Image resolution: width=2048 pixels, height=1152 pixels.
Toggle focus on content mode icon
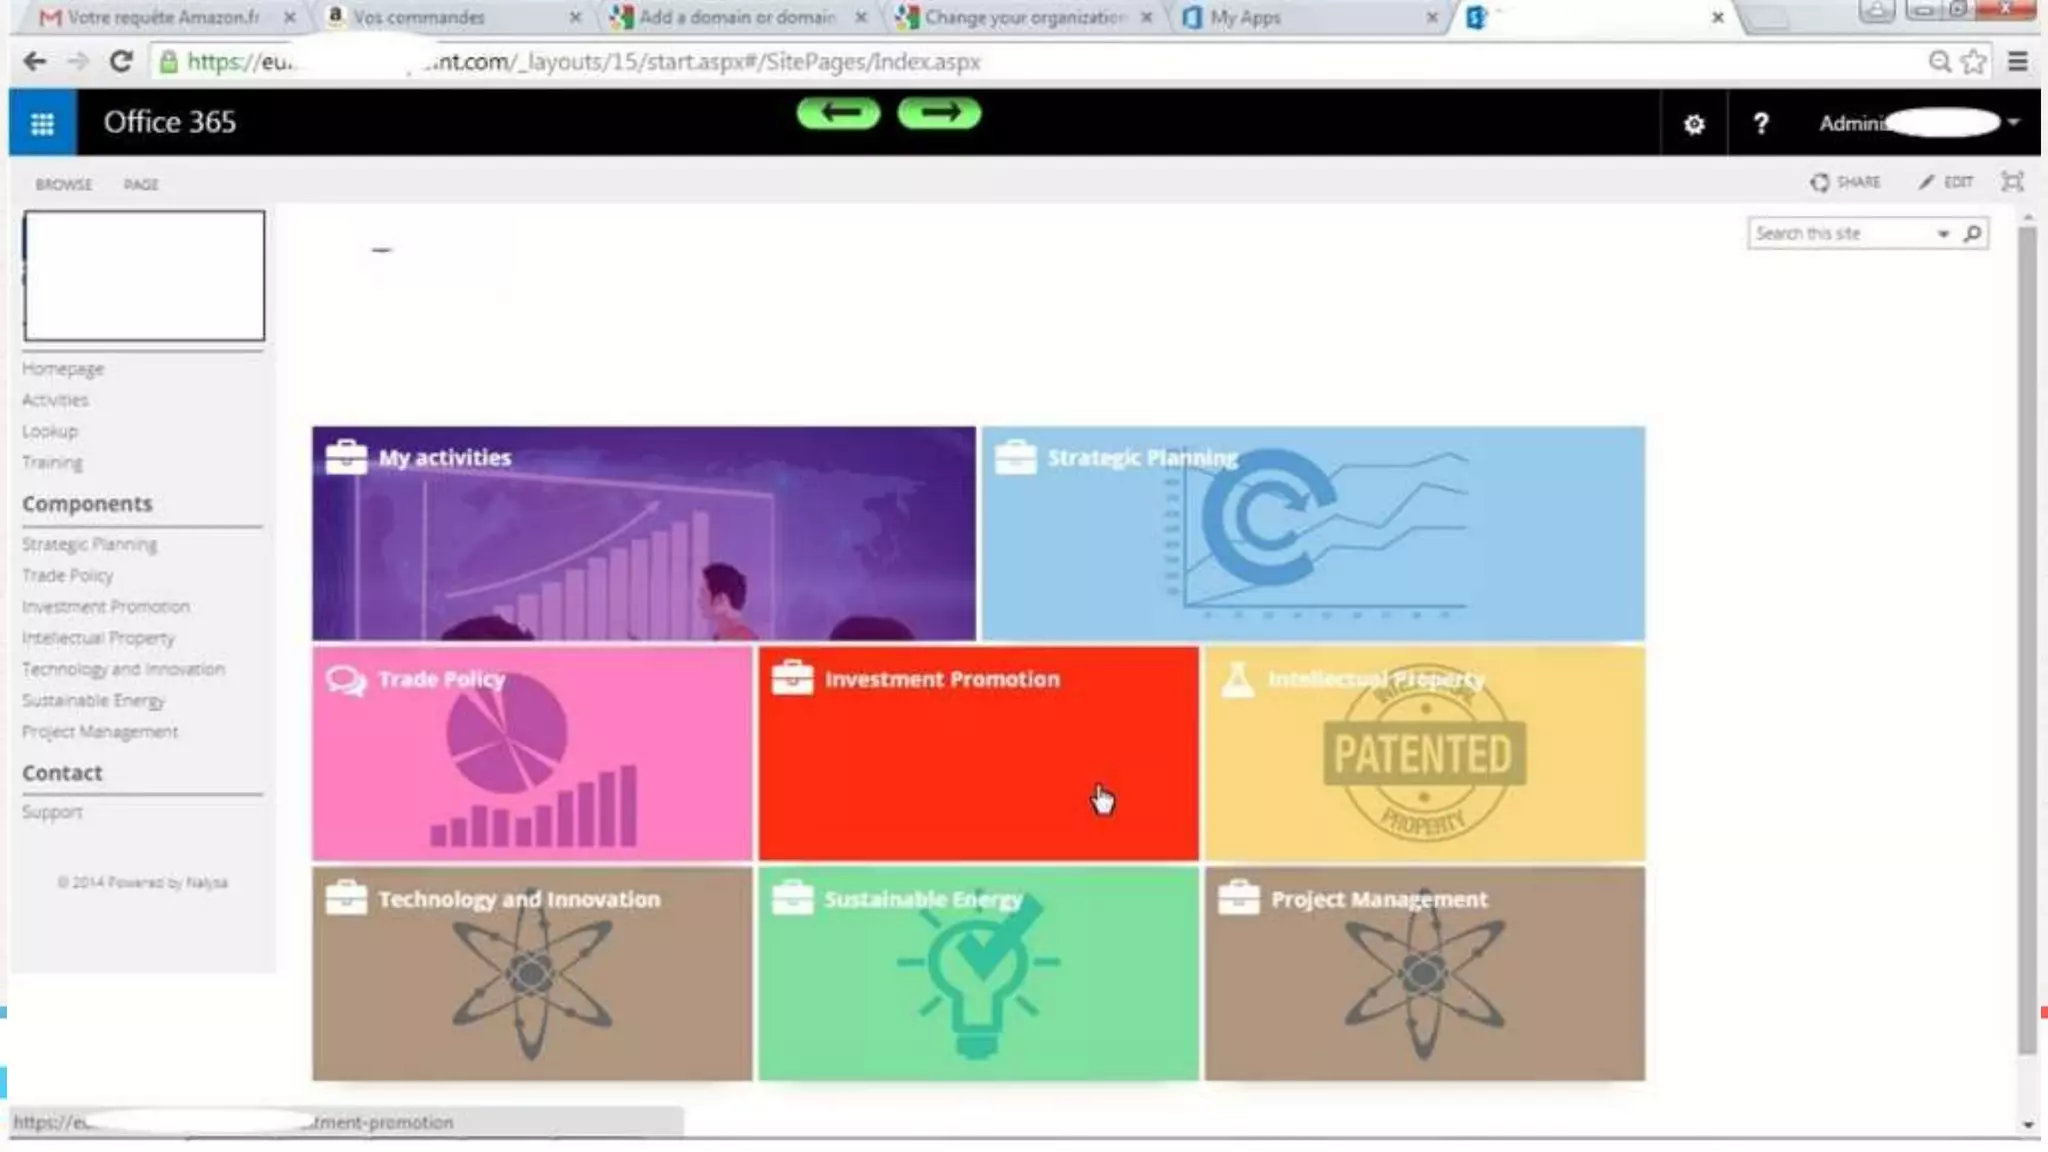click(x=2012, y=182)
